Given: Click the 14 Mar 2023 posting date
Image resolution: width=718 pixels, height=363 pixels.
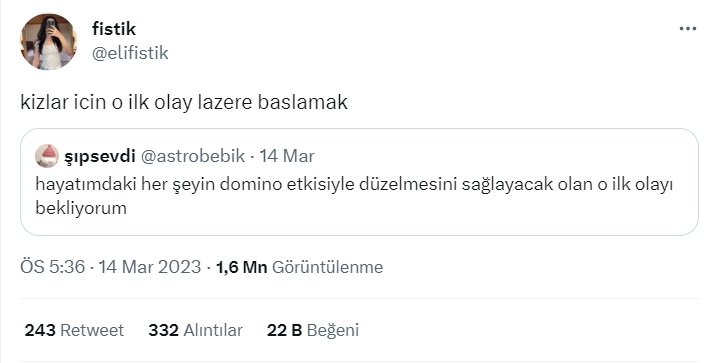Looking at the screenshot, I should 150,267.
